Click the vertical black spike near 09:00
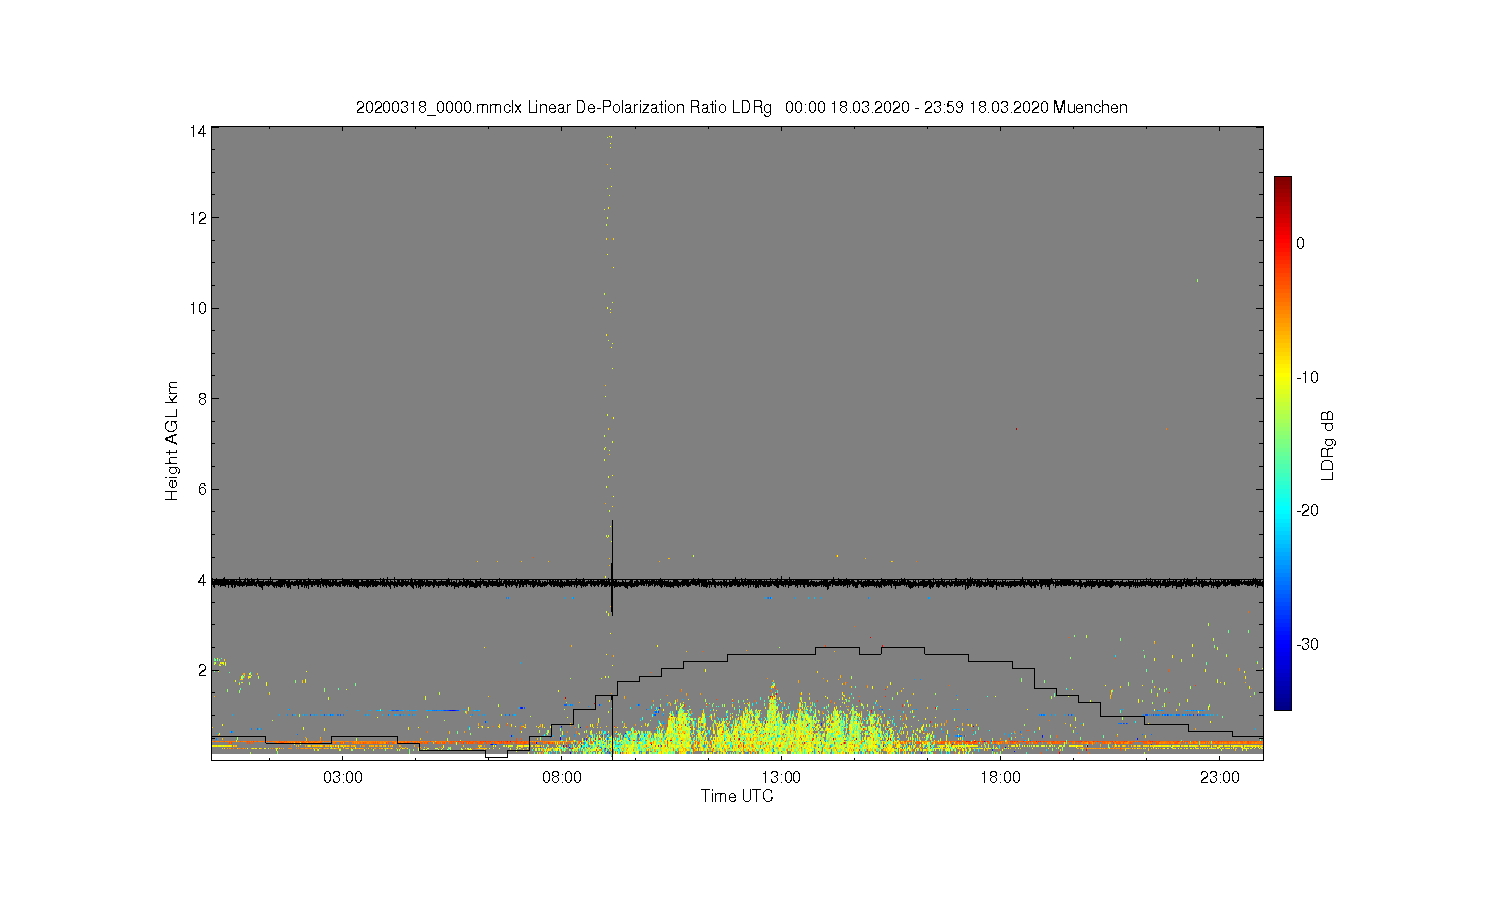1500x900 pixels. tap(612, 567)
